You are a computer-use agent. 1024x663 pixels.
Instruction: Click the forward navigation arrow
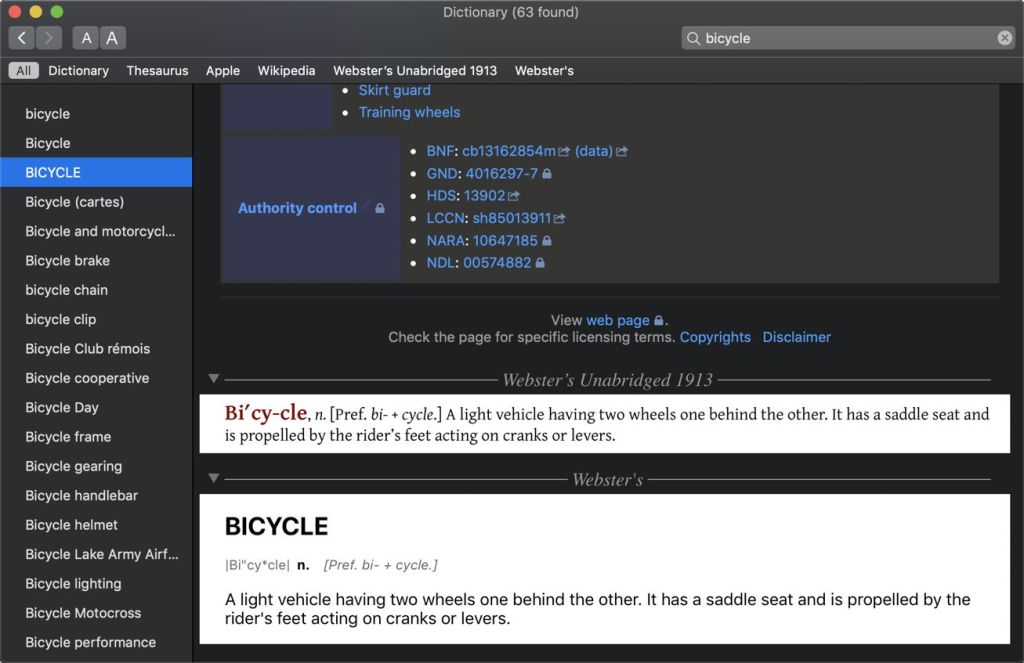[48, 38]
